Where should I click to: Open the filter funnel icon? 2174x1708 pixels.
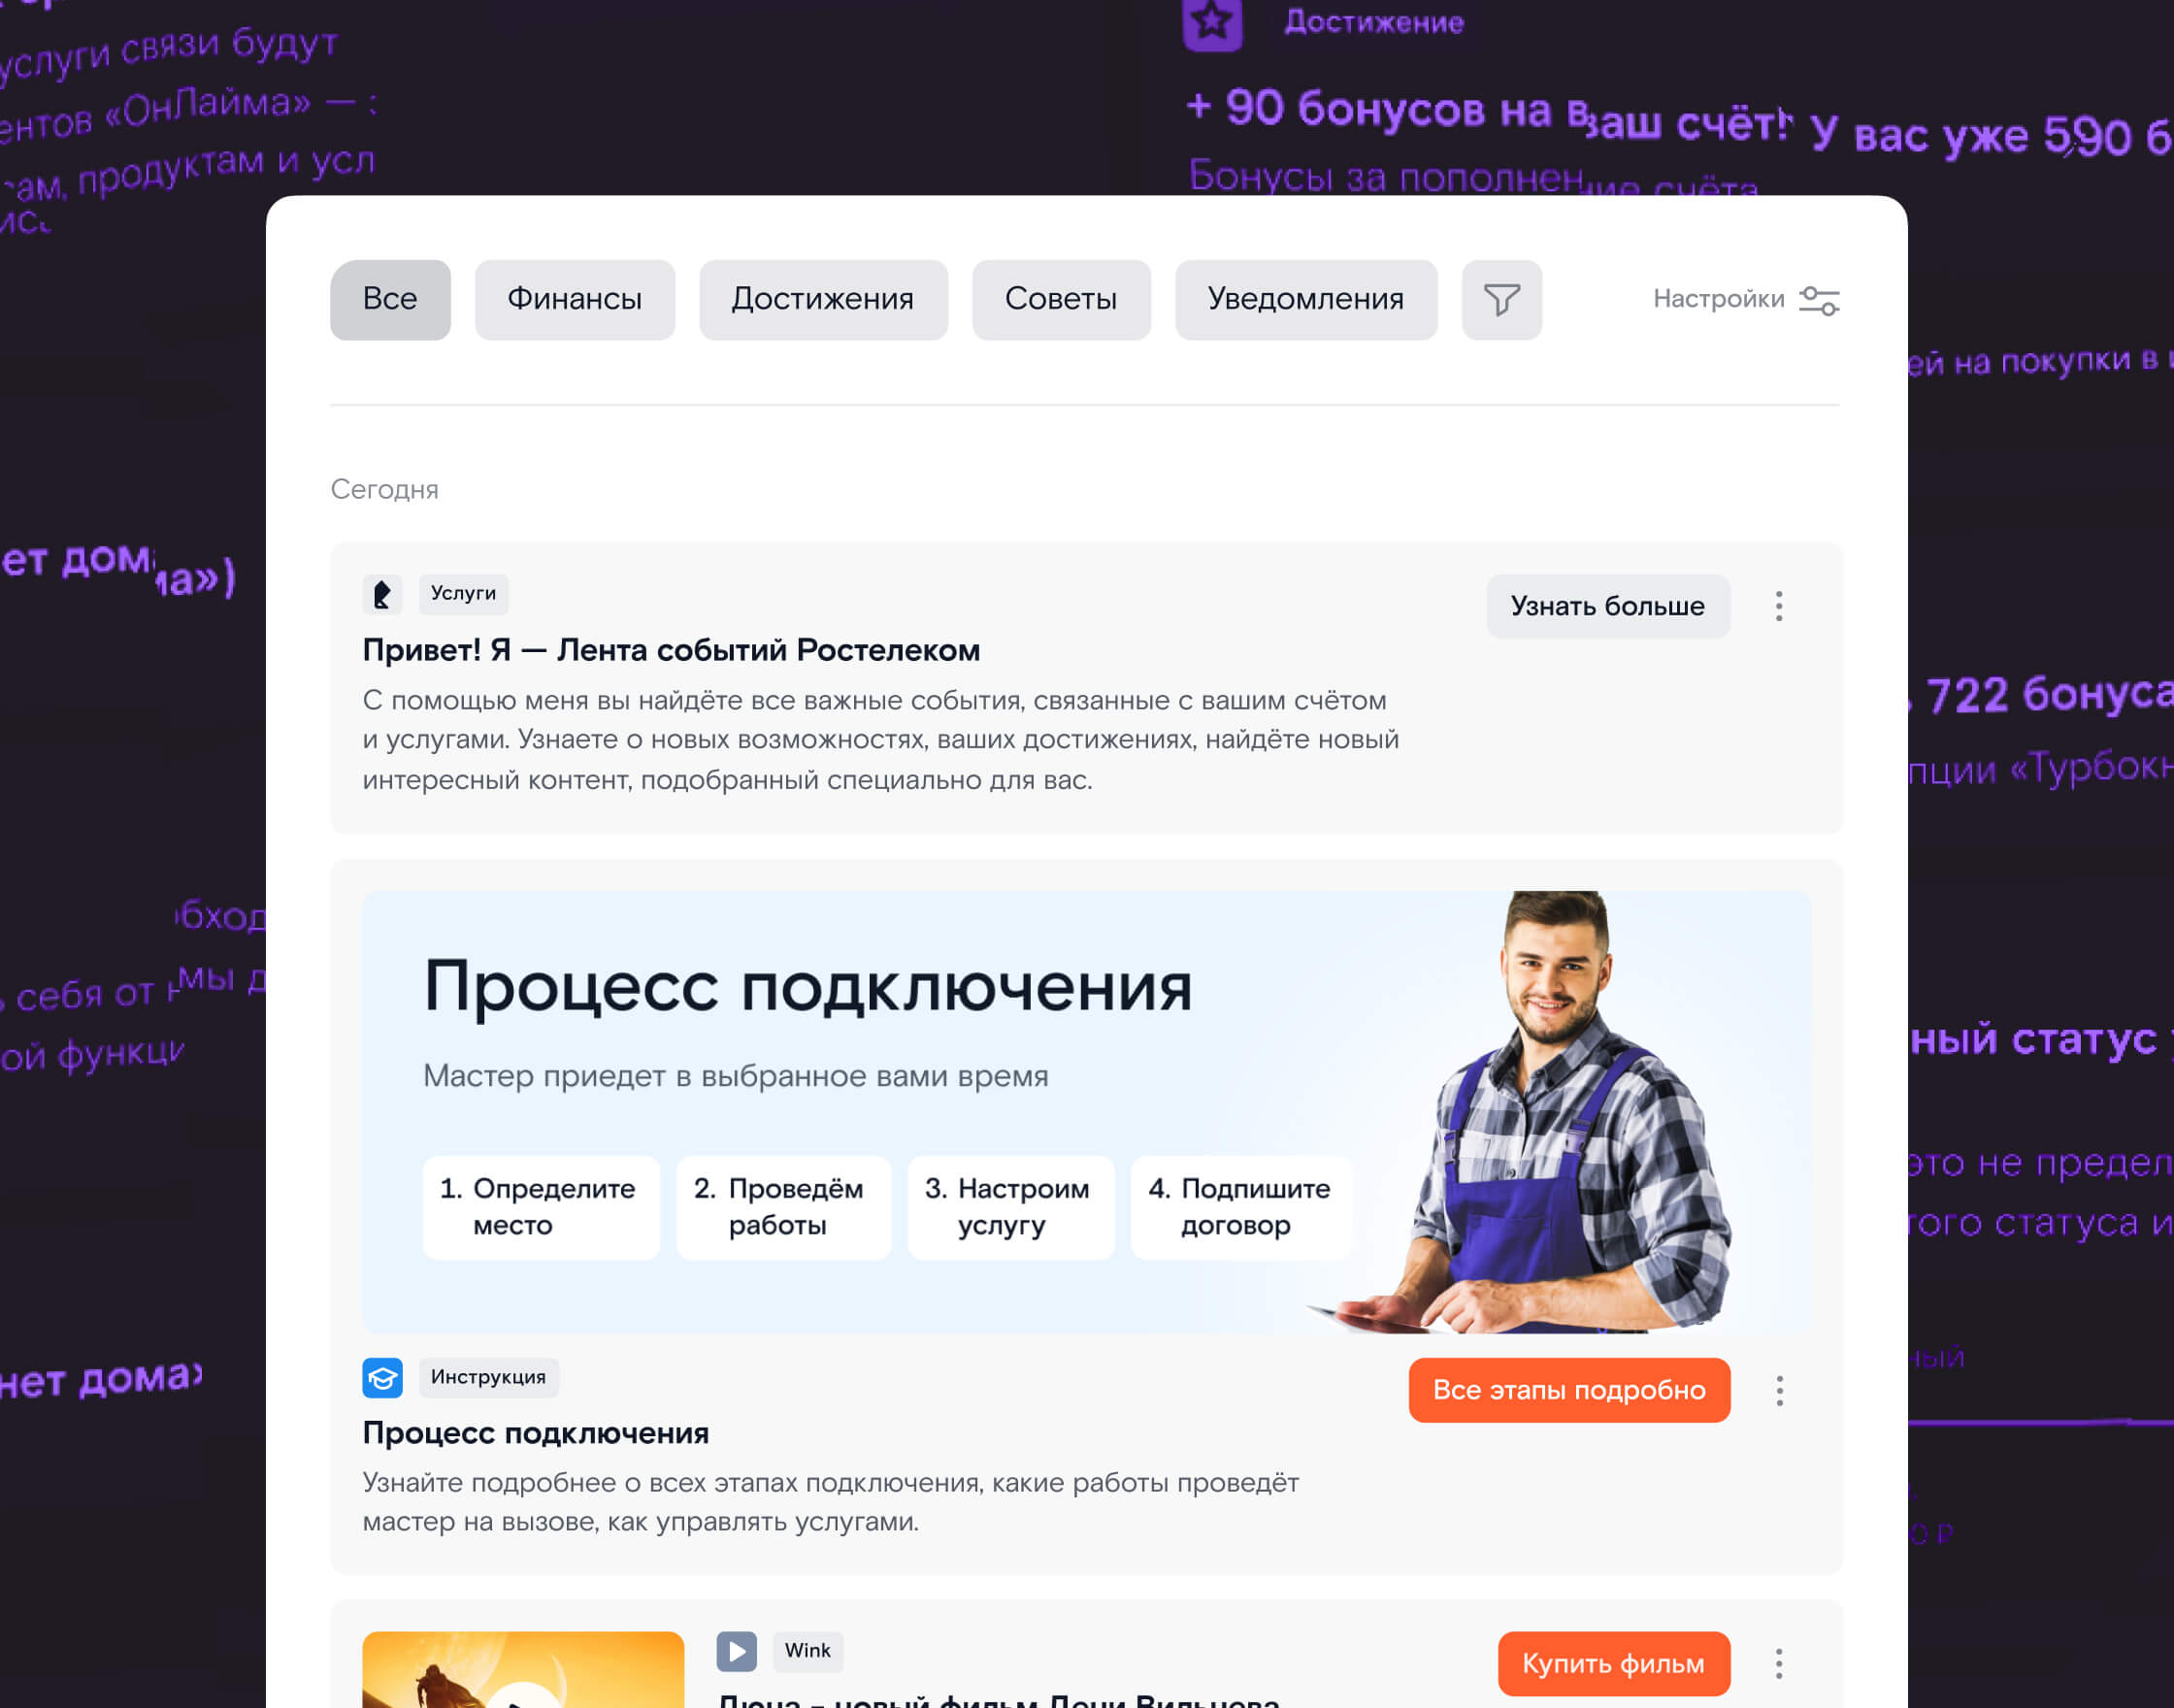pyautogui.click(x=1501, y=299)
